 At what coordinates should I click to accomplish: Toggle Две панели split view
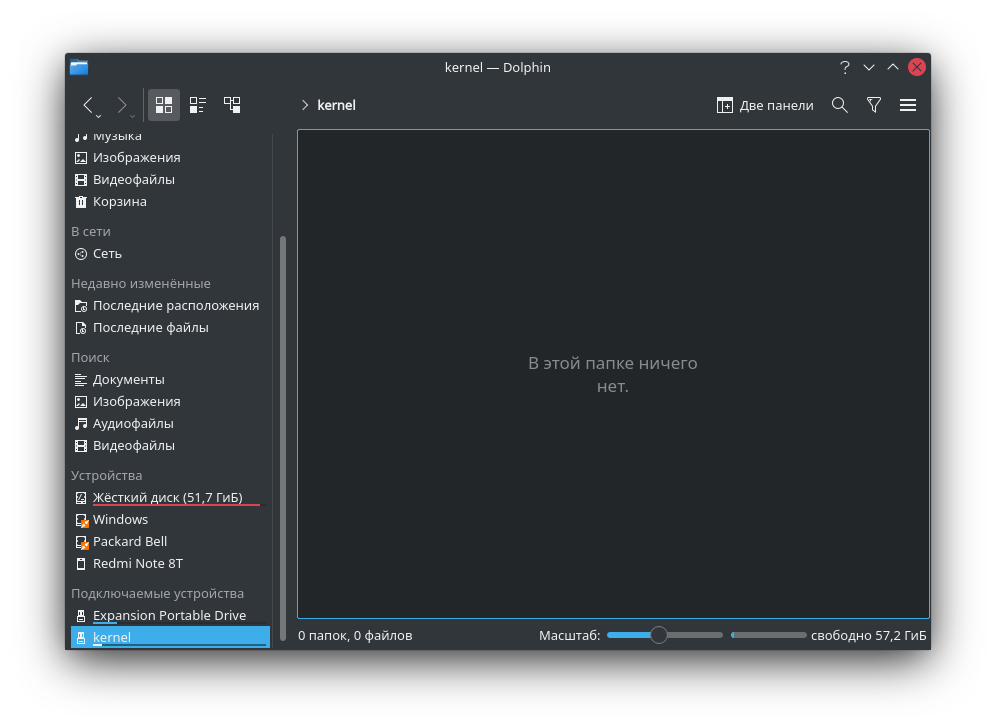tap(765, 105)
